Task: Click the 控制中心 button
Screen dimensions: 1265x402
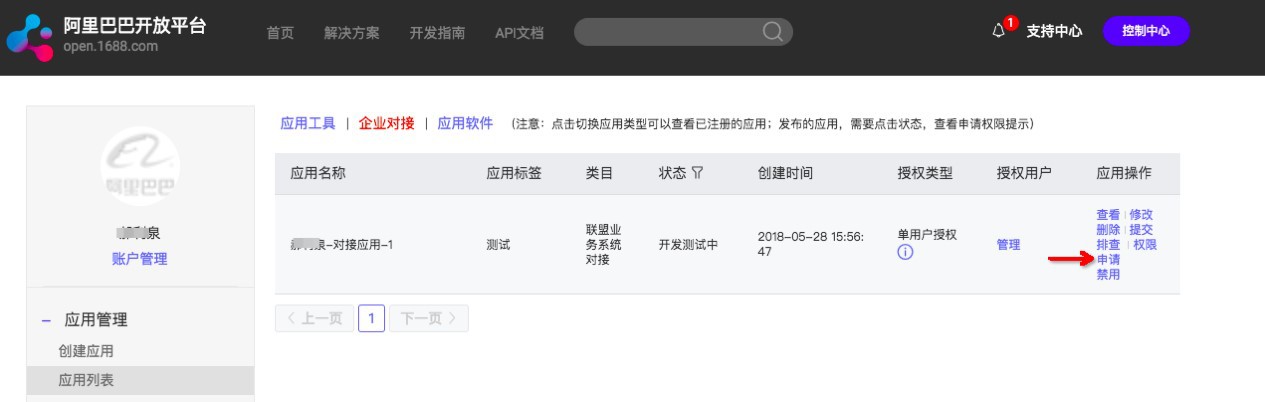Action: coord(1146,31)
